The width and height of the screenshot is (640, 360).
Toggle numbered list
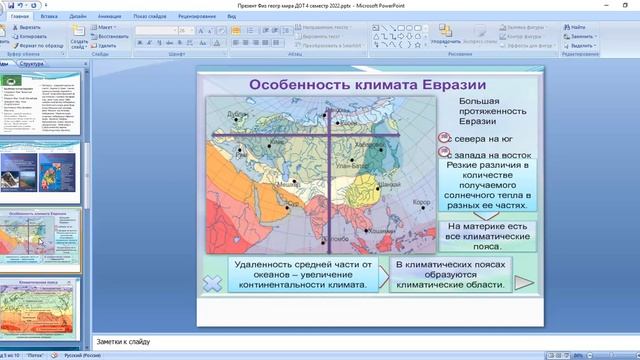[x=250, y=31]
